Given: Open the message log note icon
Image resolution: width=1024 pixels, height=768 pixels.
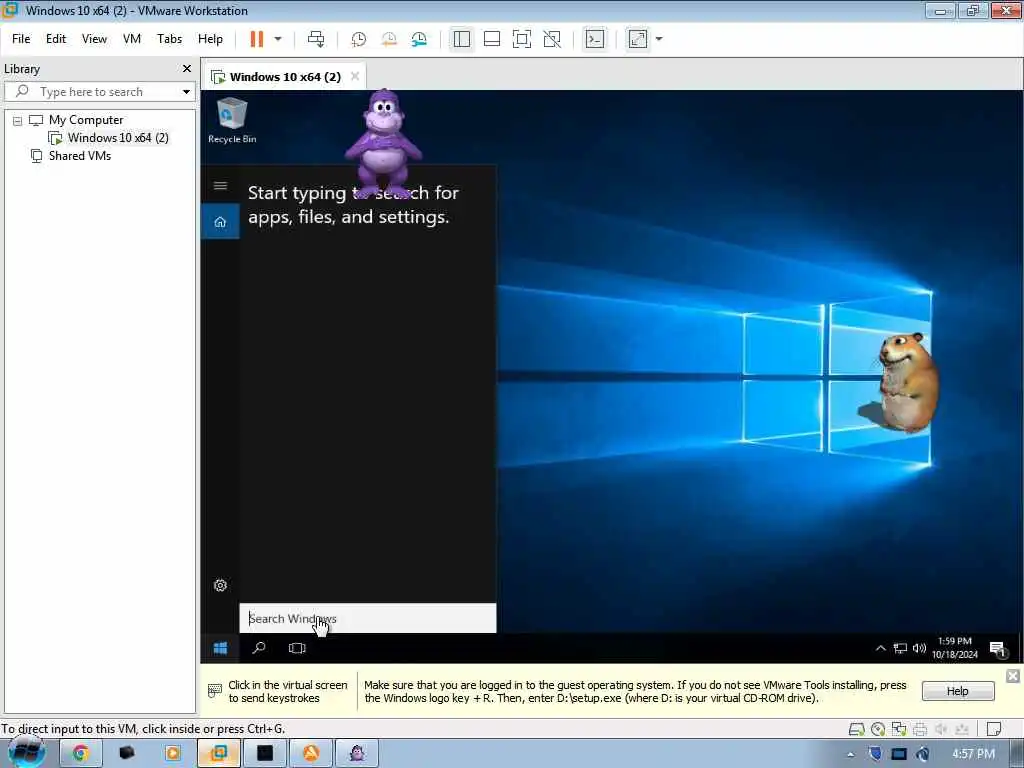Looking at the screenshot, I should pyautogui.click(x=994, y=729).
